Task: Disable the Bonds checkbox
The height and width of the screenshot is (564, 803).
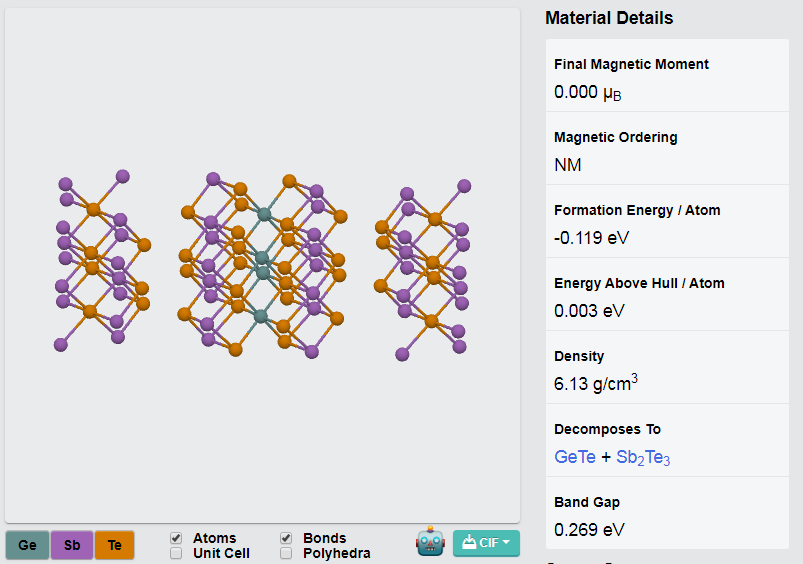Action: [286, 538]
